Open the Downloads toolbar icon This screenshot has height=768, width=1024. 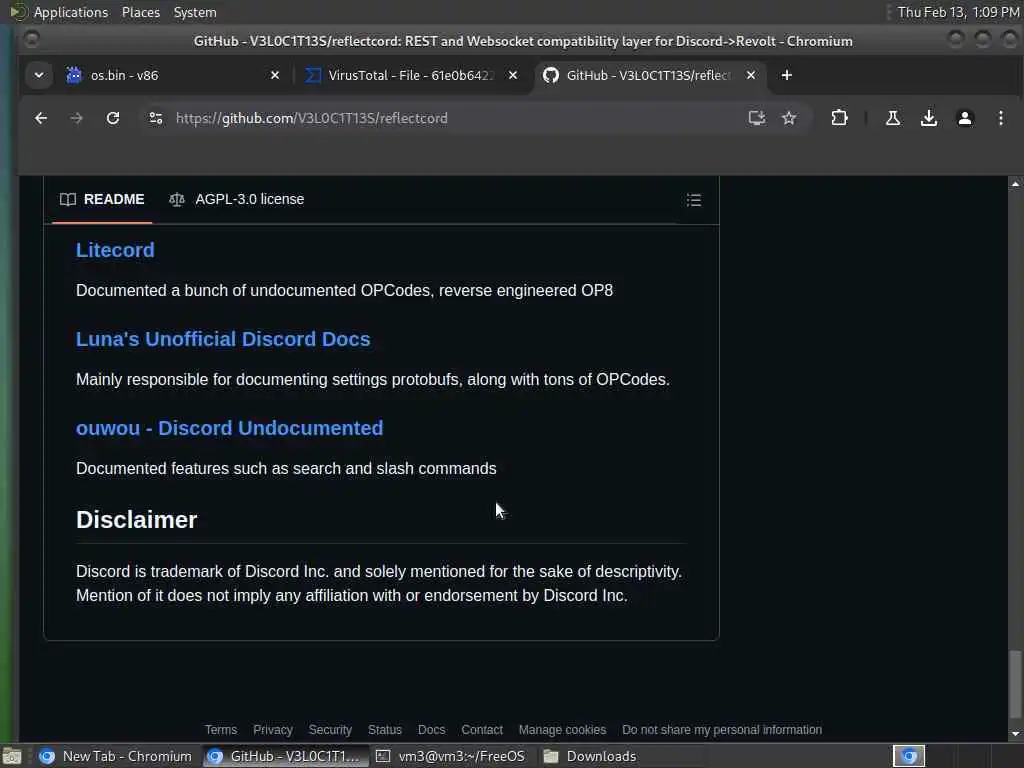pyautogui.click(x=929, y=118)
